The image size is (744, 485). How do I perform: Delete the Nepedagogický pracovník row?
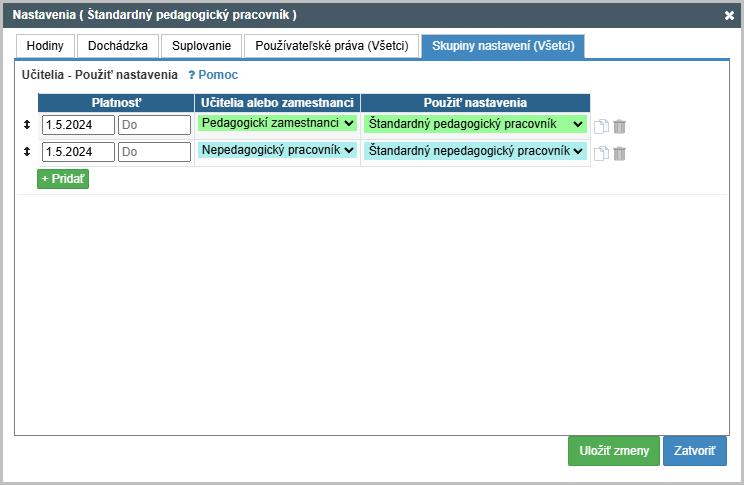(x=619, y=153)
